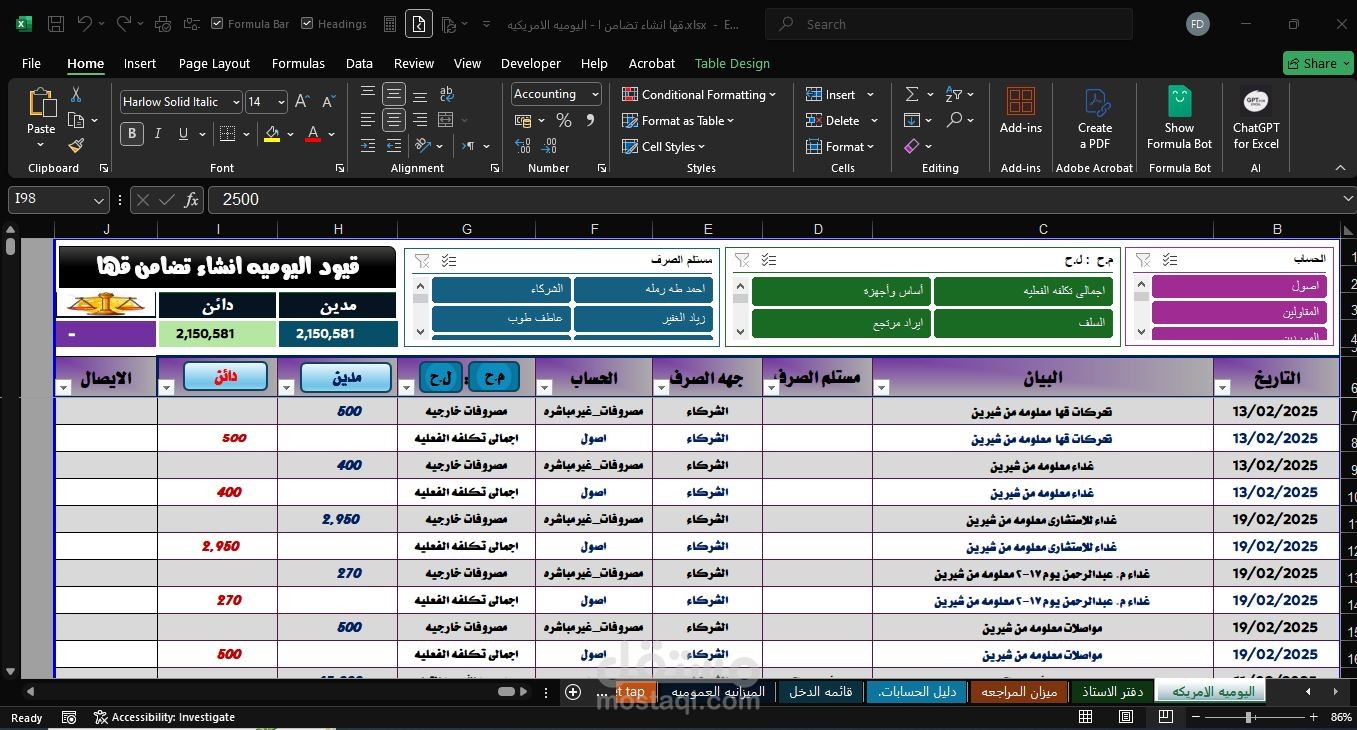Click the Add-ins grid icon

(1021, 101)
